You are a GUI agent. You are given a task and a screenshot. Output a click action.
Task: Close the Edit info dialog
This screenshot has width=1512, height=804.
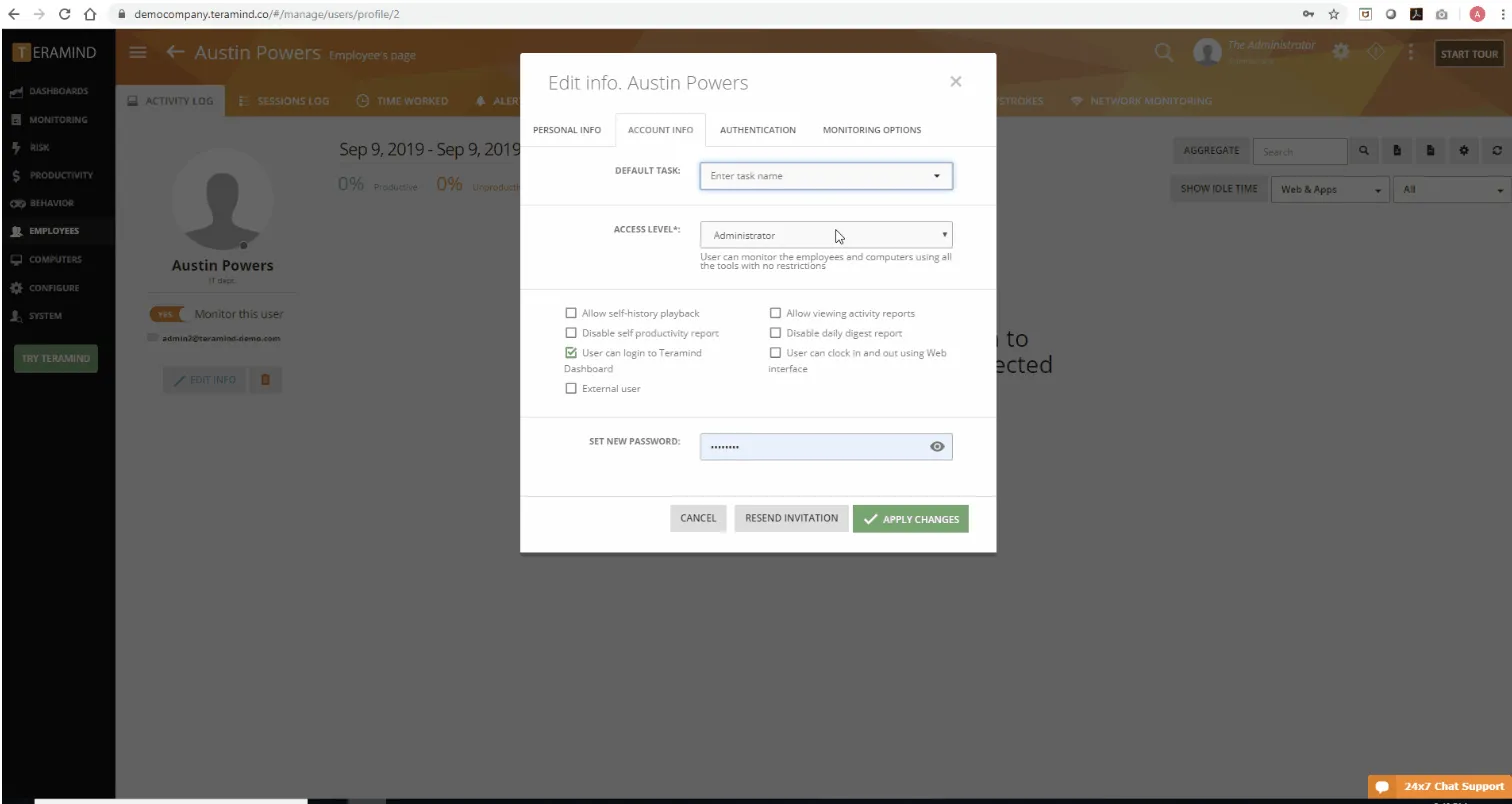tap(956, 82)
